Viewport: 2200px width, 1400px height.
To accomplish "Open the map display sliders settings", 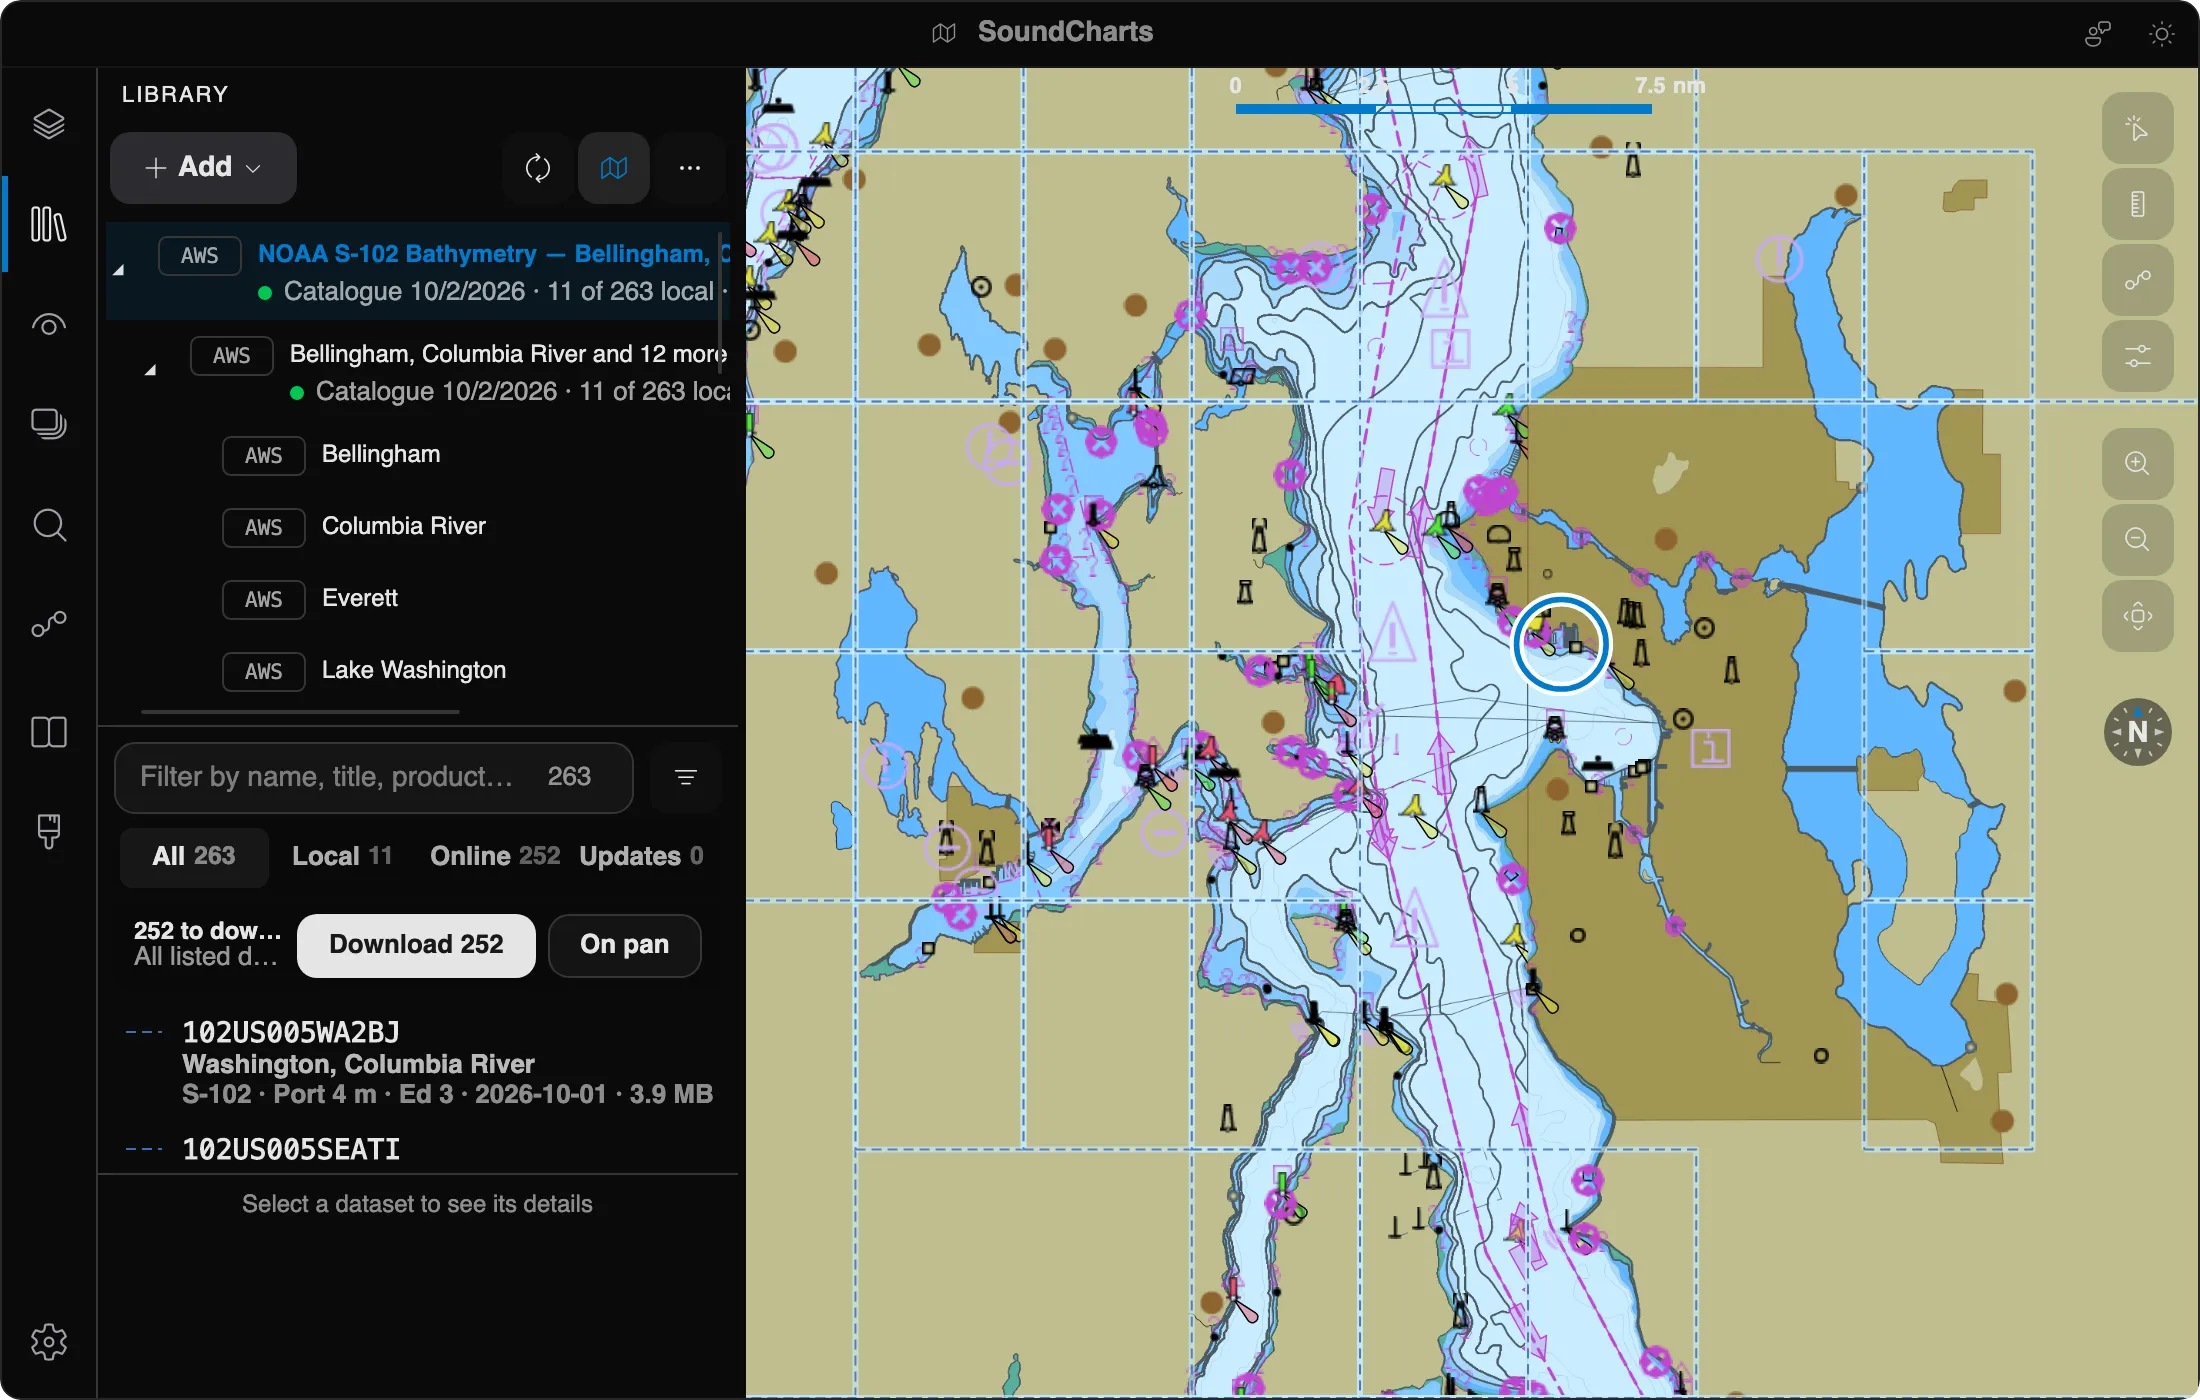I will (2138, 356).
